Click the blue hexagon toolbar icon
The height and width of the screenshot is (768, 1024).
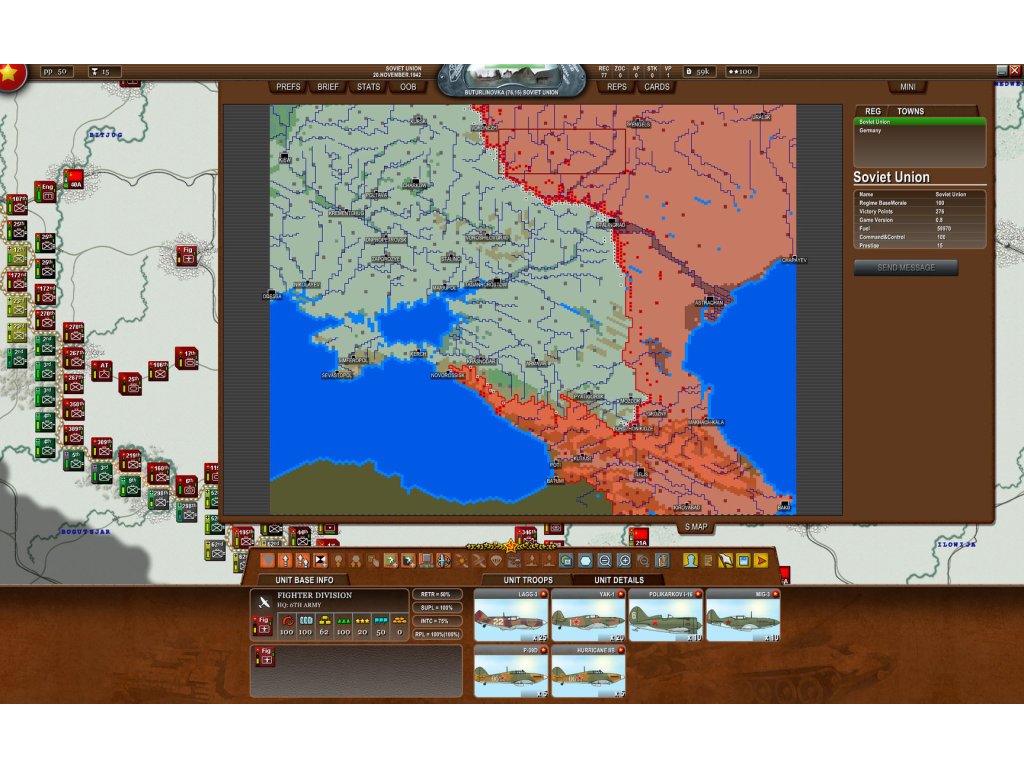tap(586, 560)
